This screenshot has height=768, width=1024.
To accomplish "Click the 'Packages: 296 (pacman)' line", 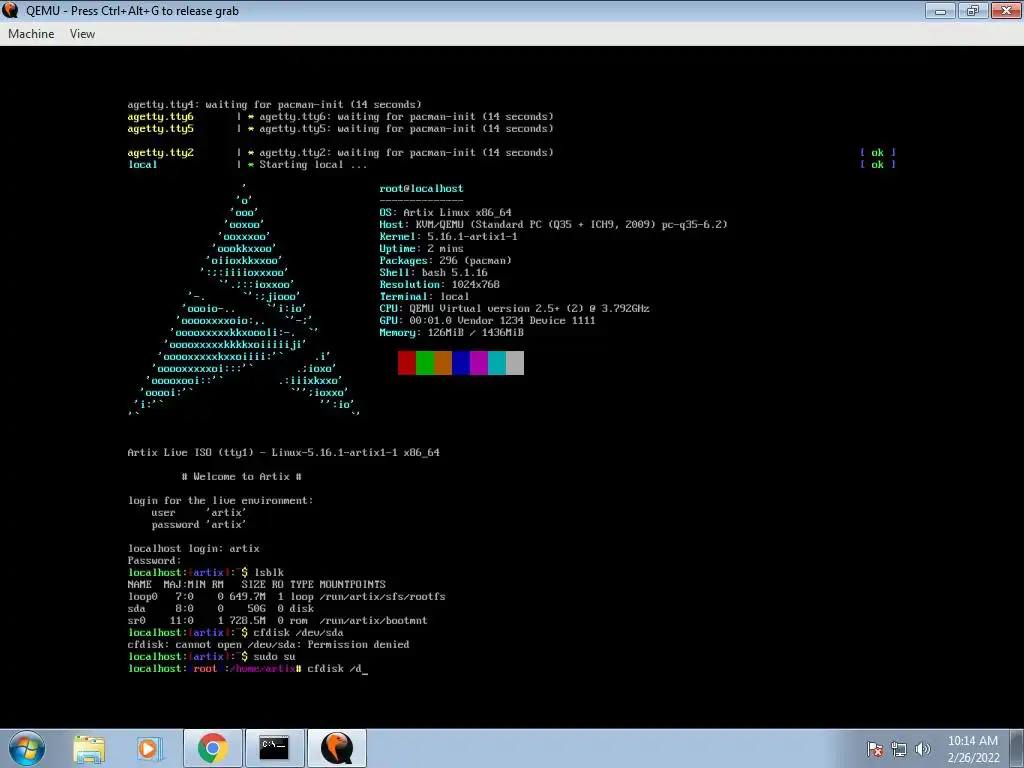I will [445, 261].
